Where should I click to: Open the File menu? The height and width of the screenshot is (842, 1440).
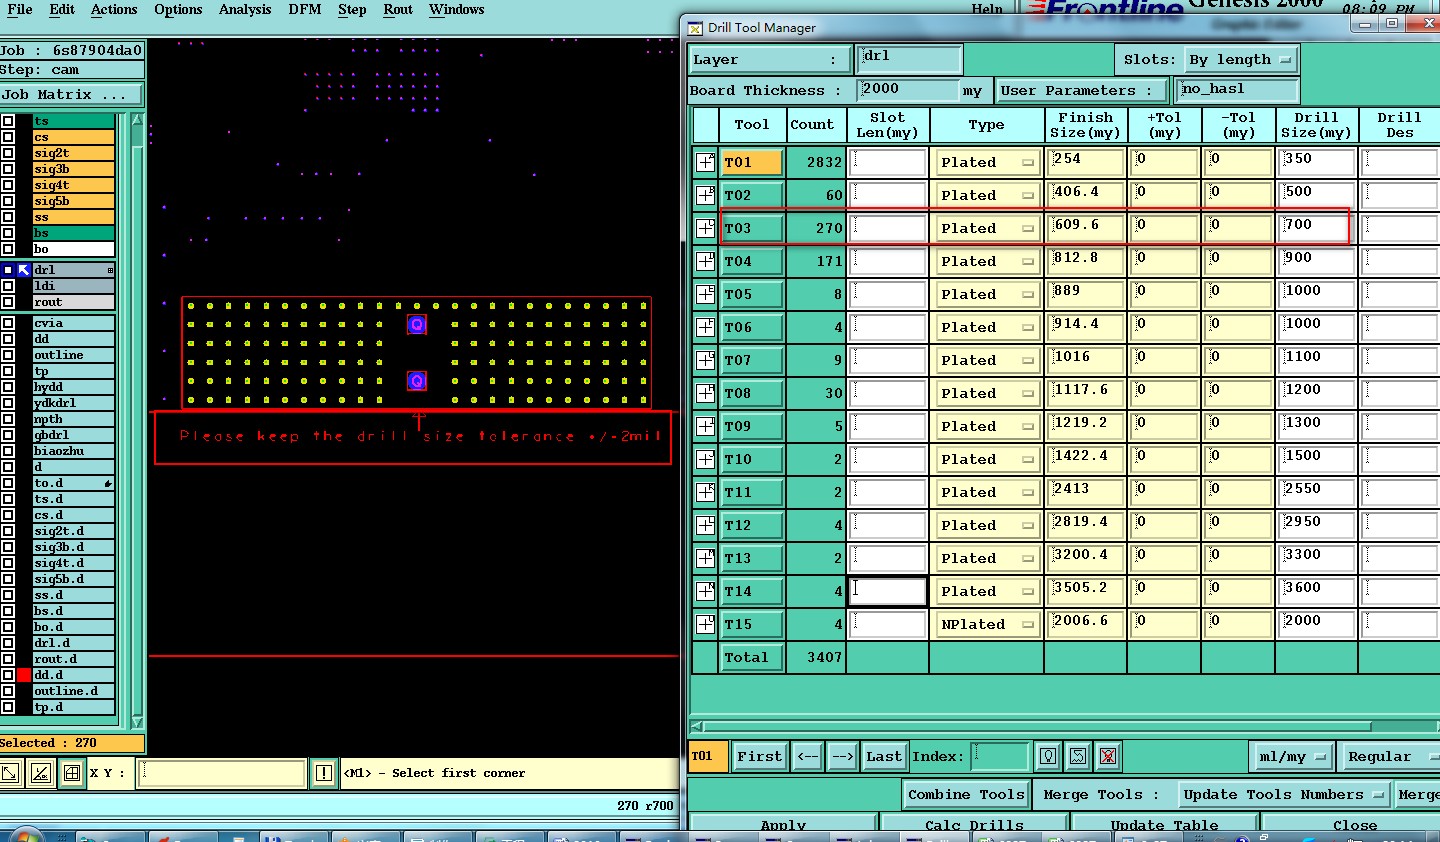pos(20,10)
